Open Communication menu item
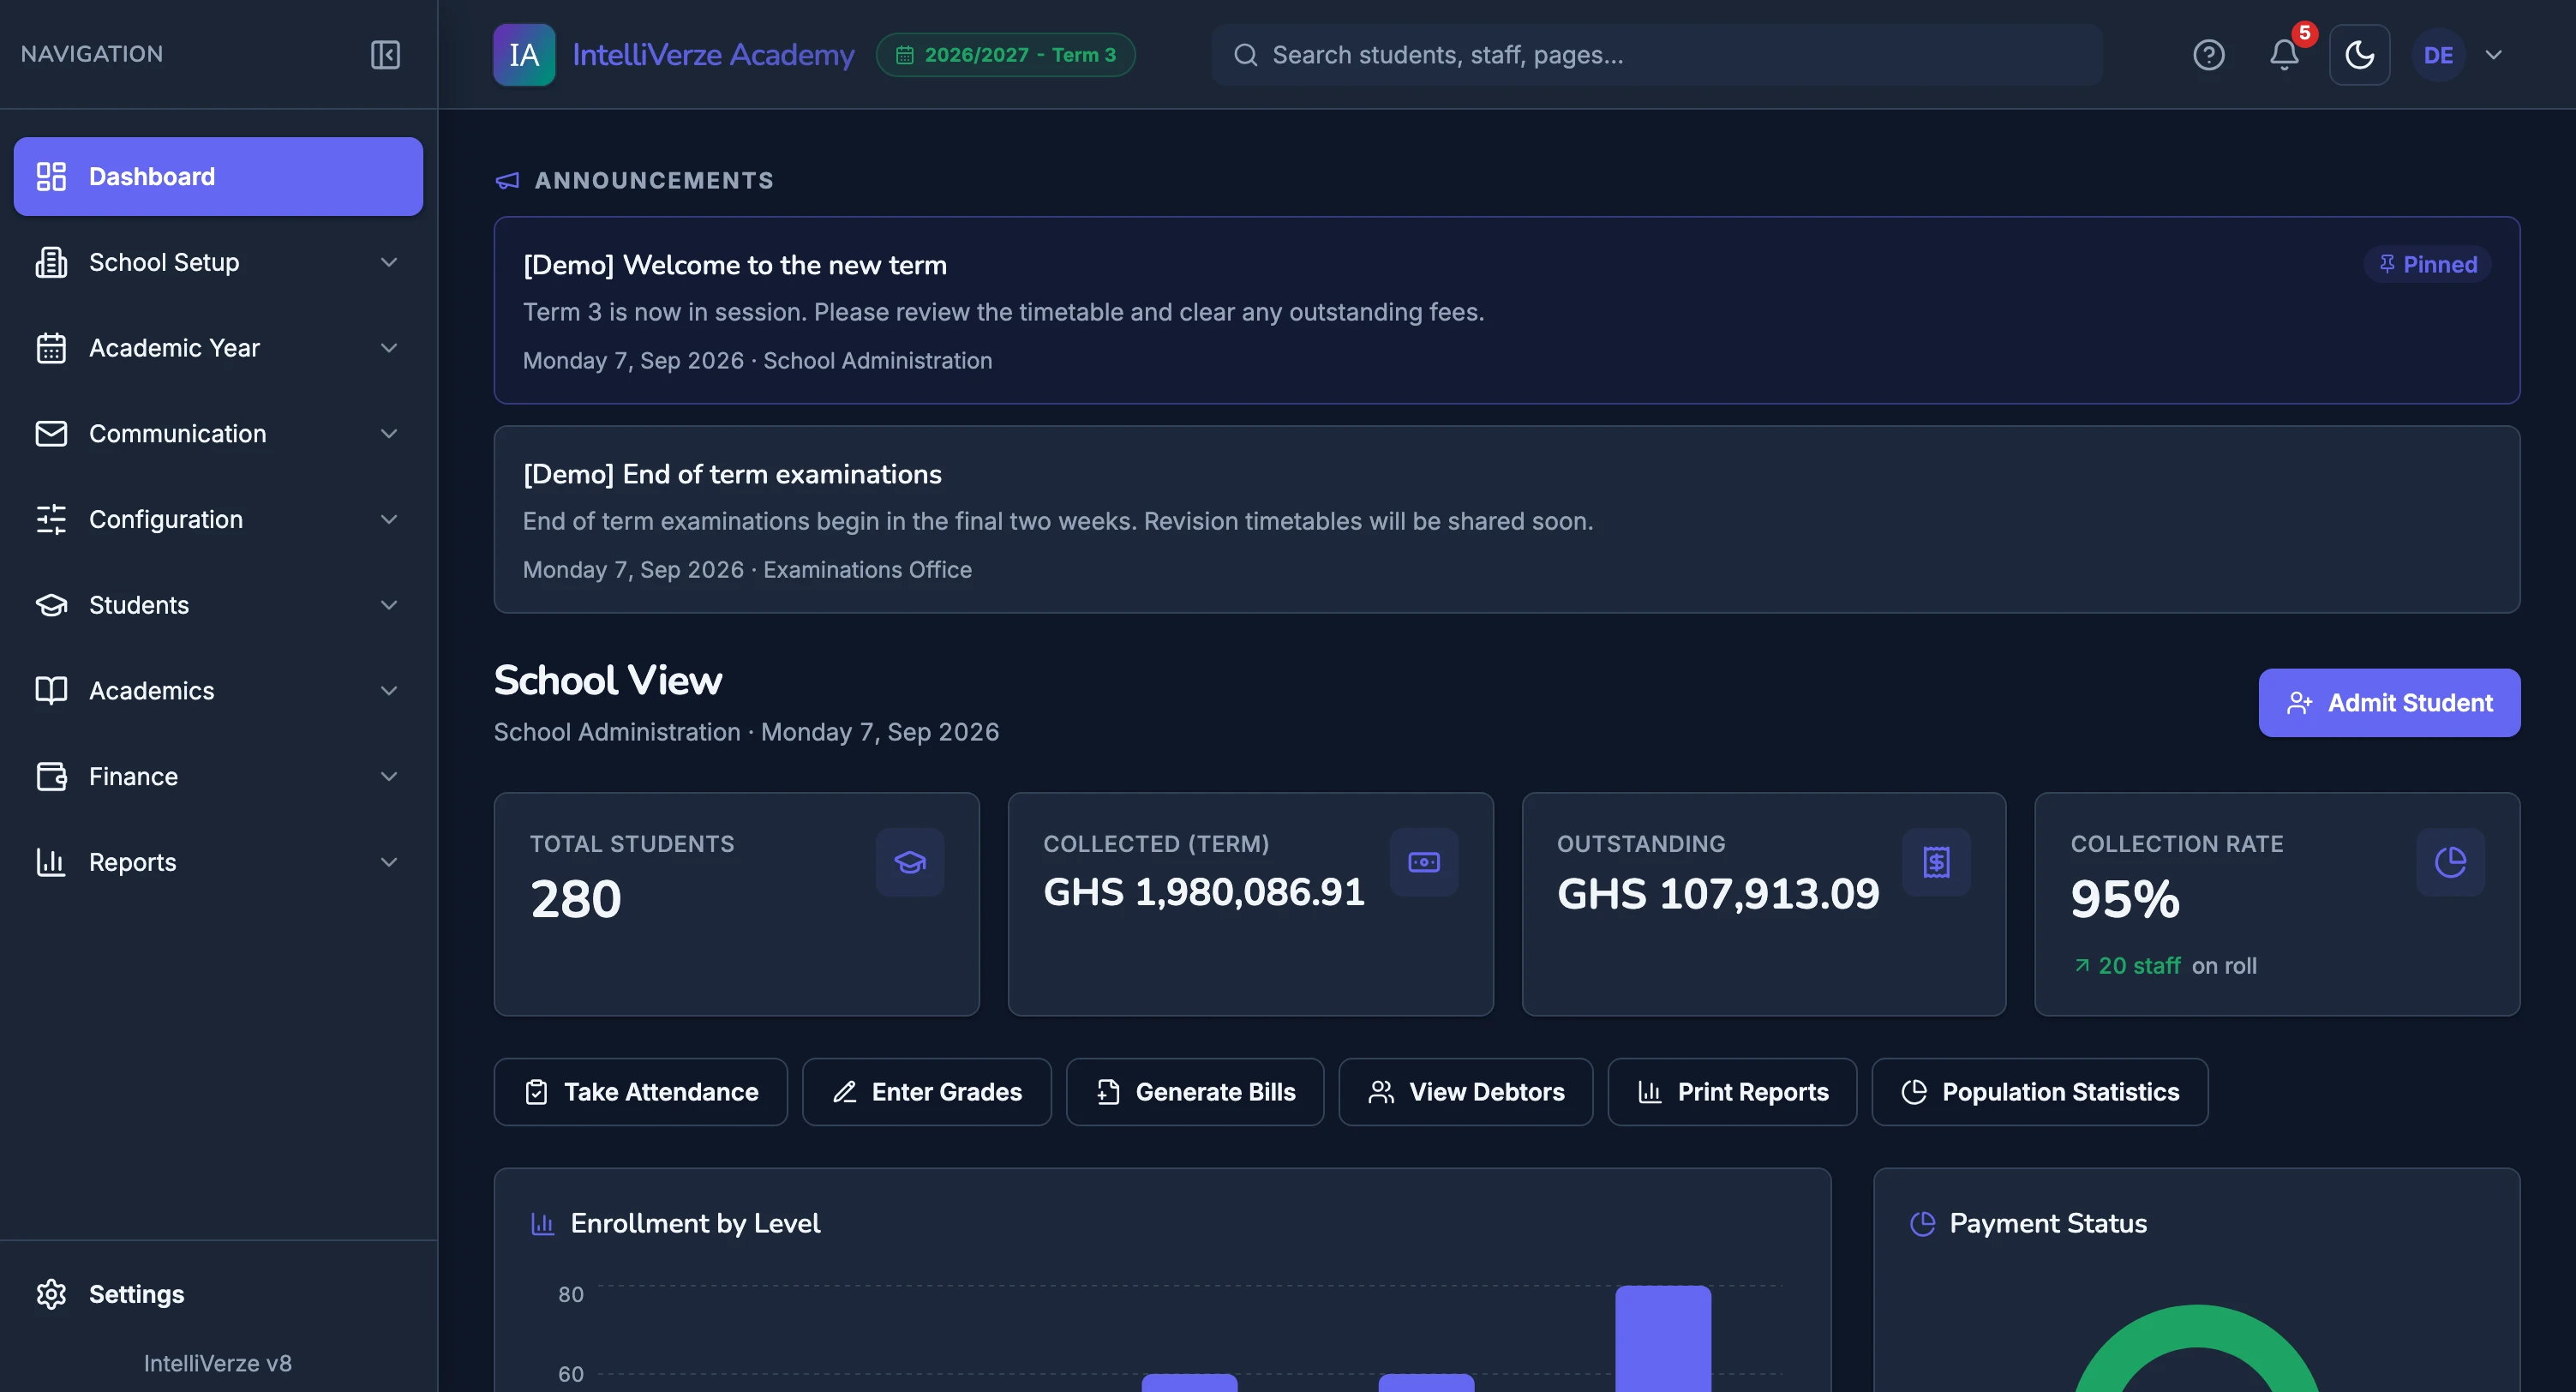2576x1392 pixels. point(218,433)
